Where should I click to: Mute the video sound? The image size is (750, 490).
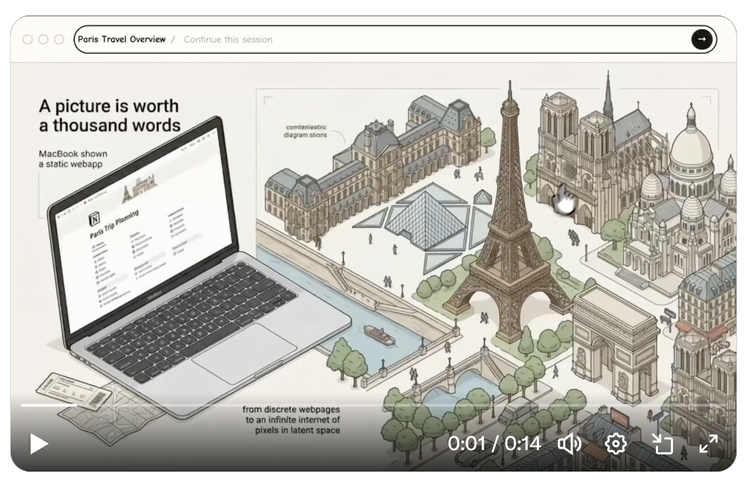click(569, 443)
